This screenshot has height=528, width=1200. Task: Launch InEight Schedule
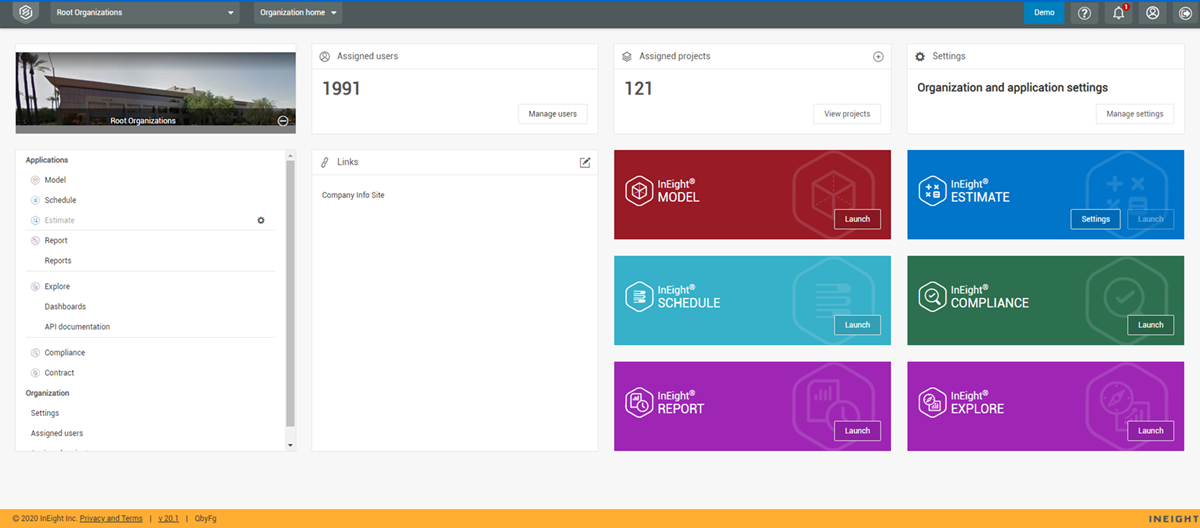click(857, 325)
